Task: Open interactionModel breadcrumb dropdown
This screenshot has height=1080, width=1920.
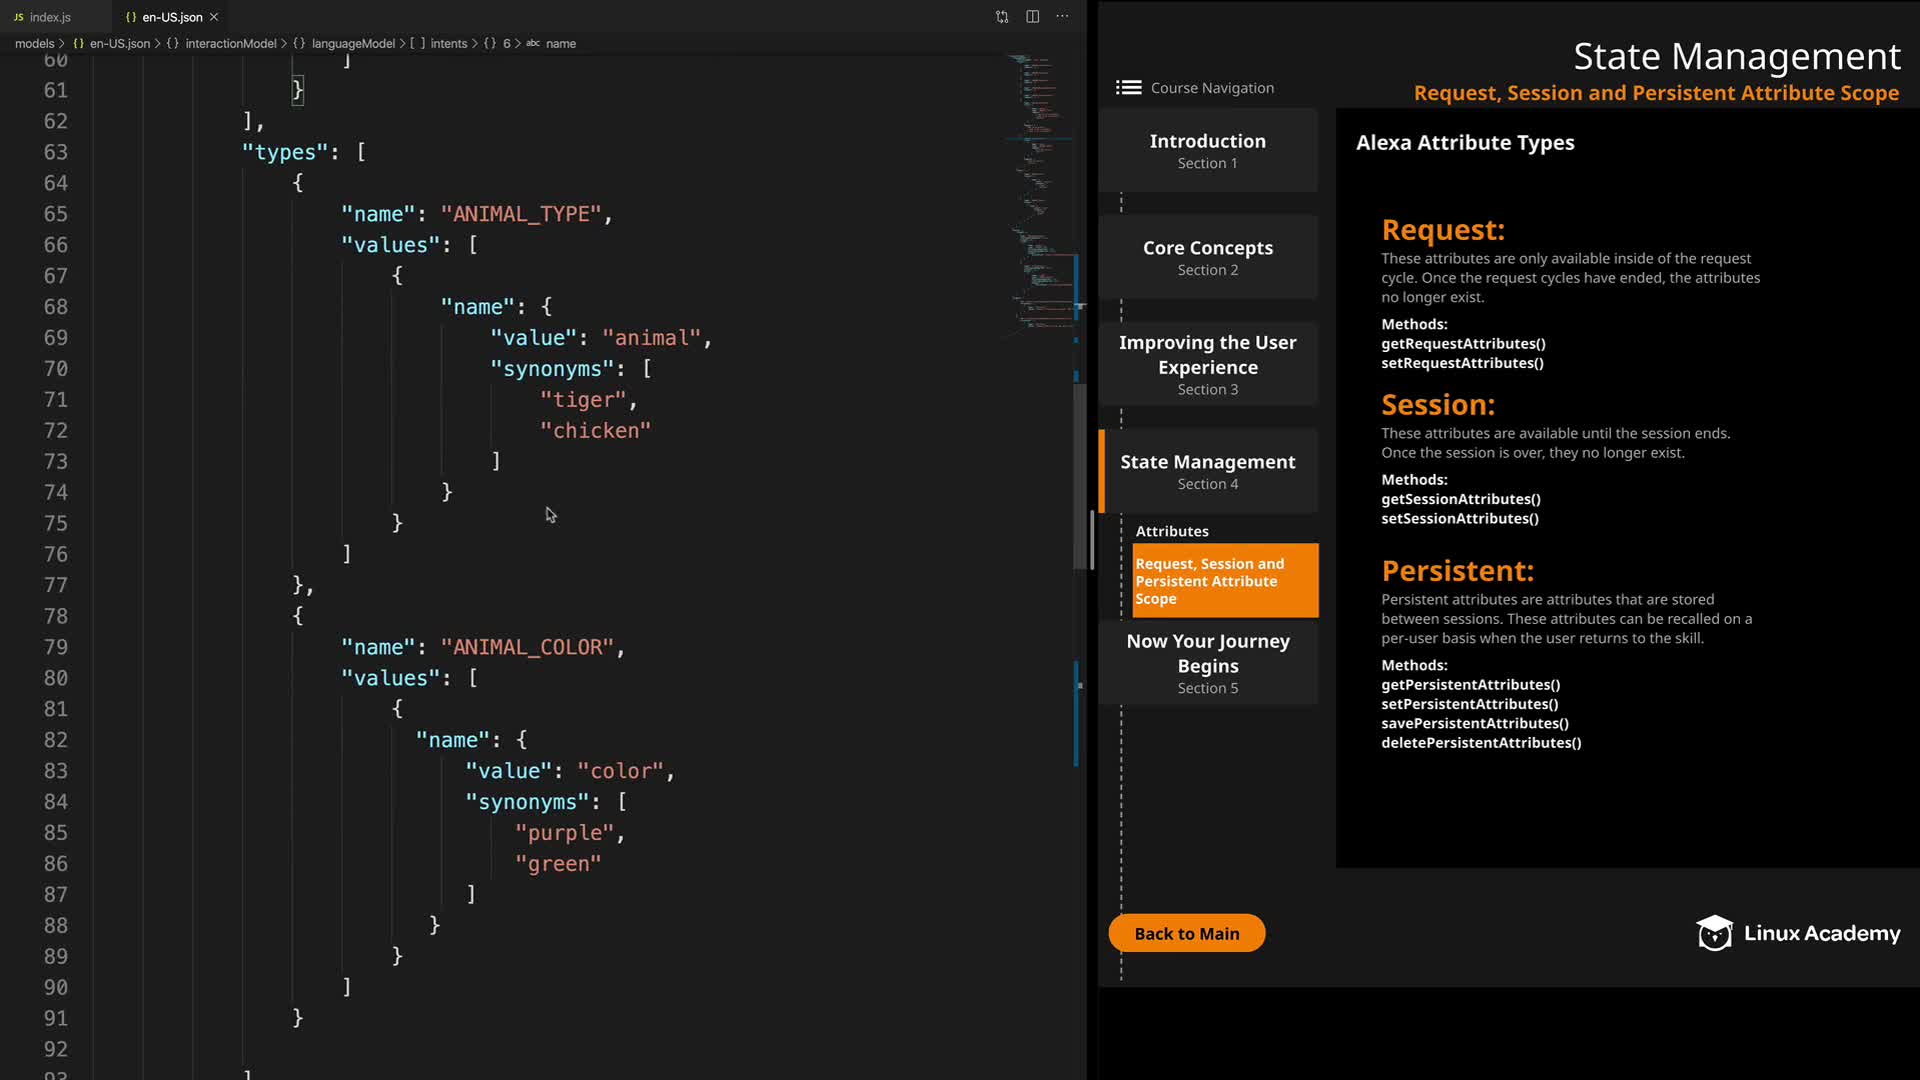Action: 230,44
